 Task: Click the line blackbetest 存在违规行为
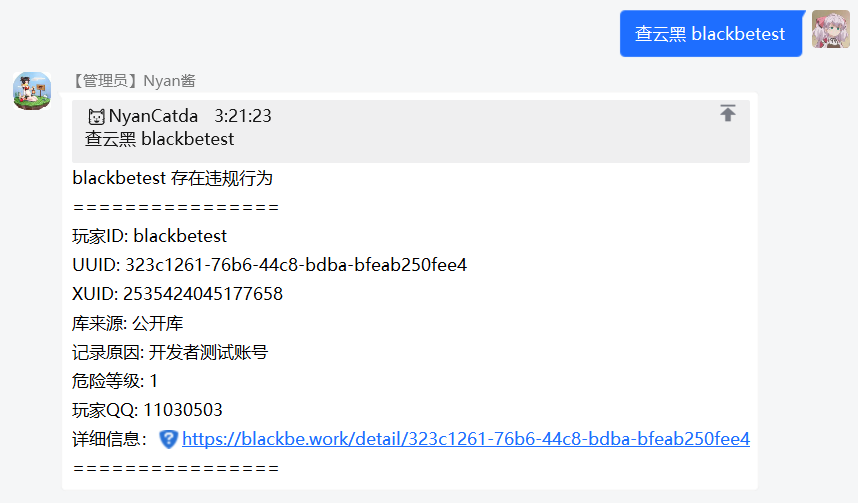(x=172, y=179)
